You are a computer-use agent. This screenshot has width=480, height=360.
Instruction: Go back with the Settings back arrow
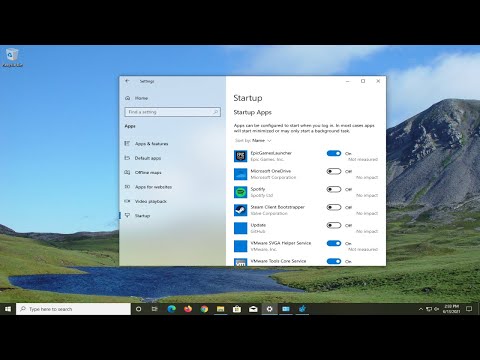[127, 81]
